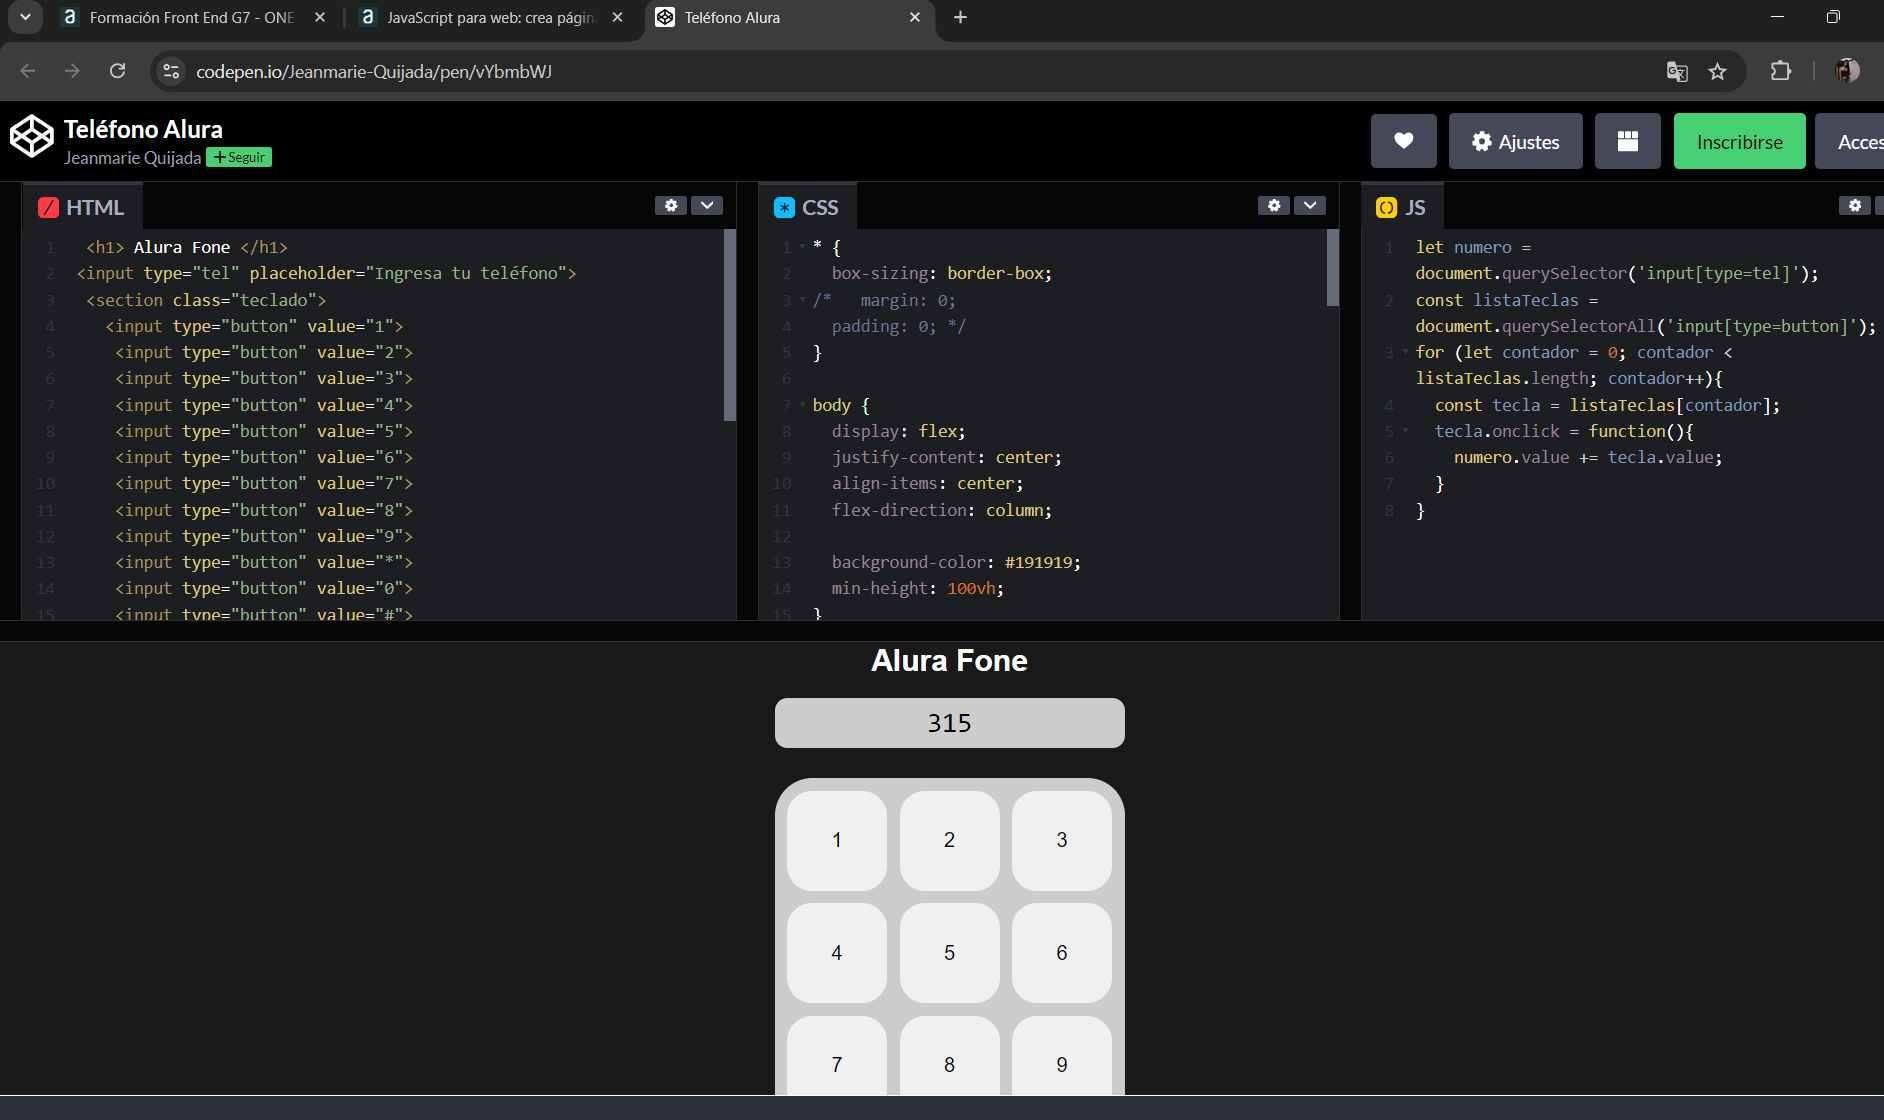Open Jeanmarie Quijada's profile link

(132, 158)
